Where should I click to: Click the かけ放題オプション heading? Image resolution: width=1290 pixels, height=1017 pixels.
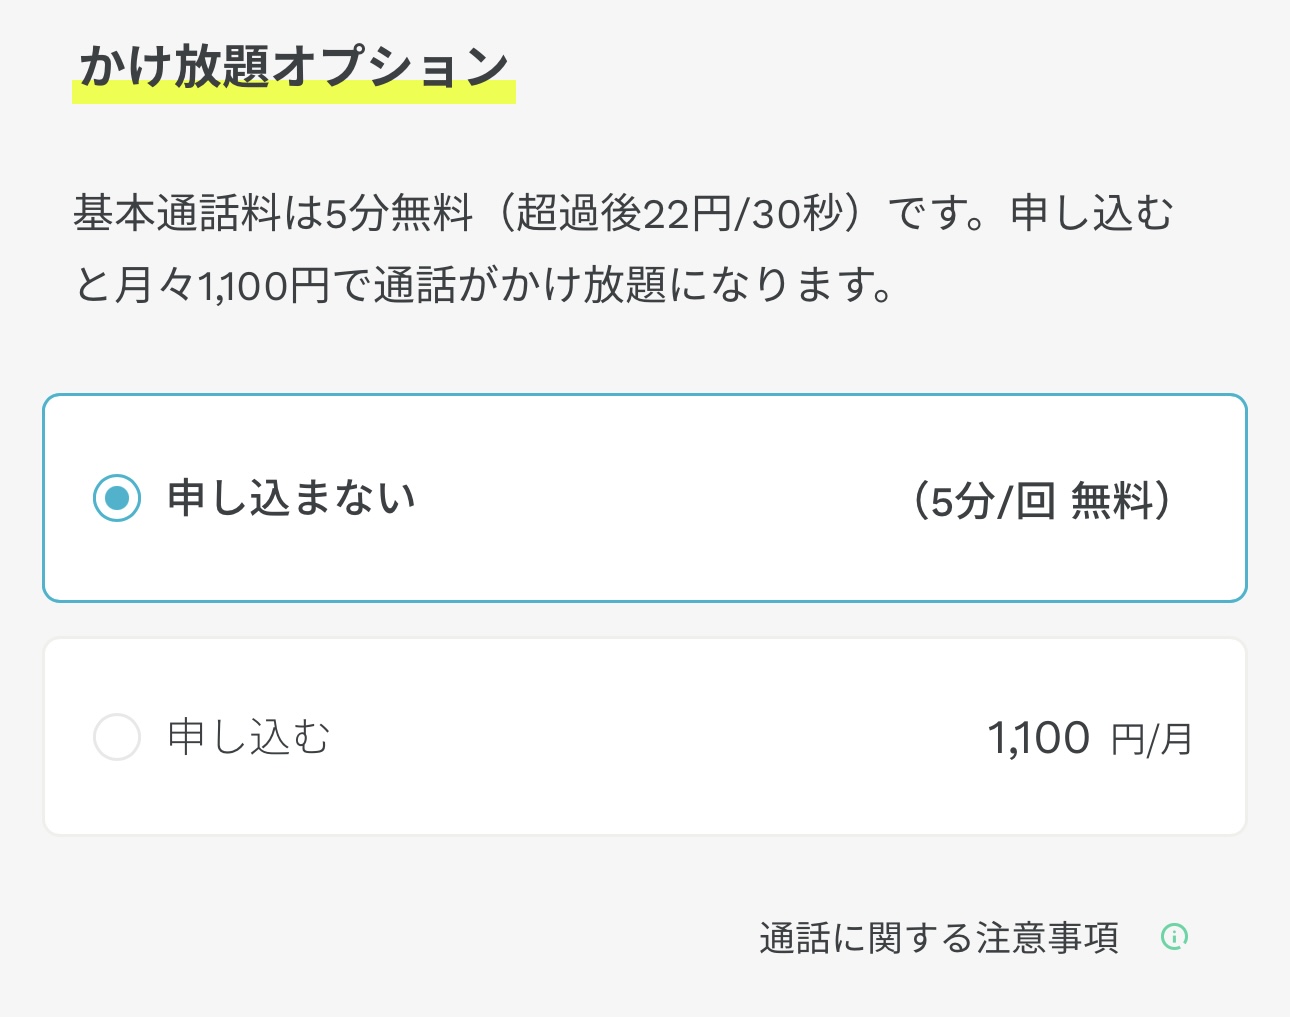(x=294, y=66)
